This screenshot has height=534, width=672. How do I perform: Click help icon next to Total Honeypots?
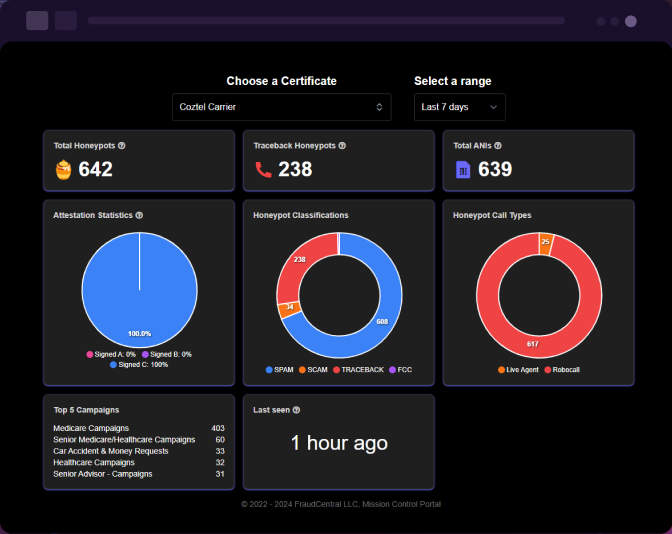121,145
